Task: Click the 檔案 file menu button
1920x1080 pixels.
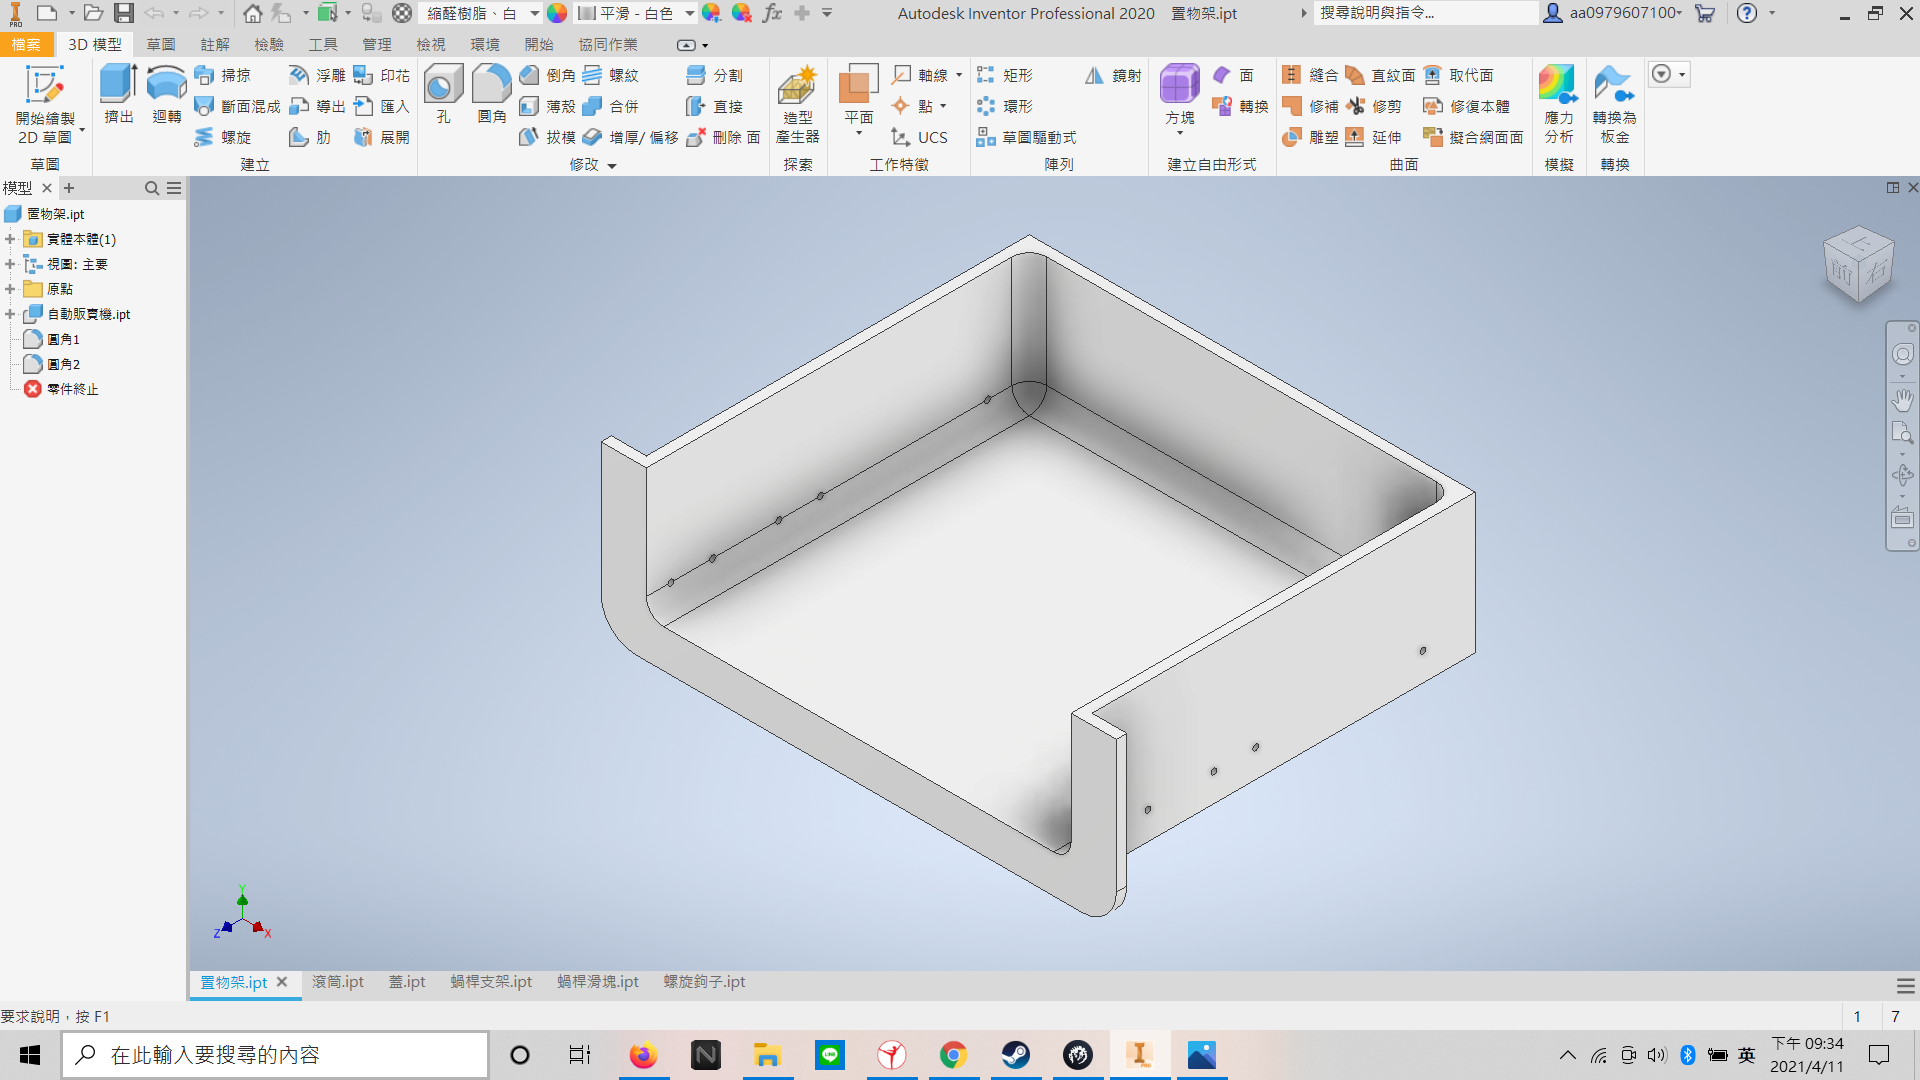Action: (26, 45)
